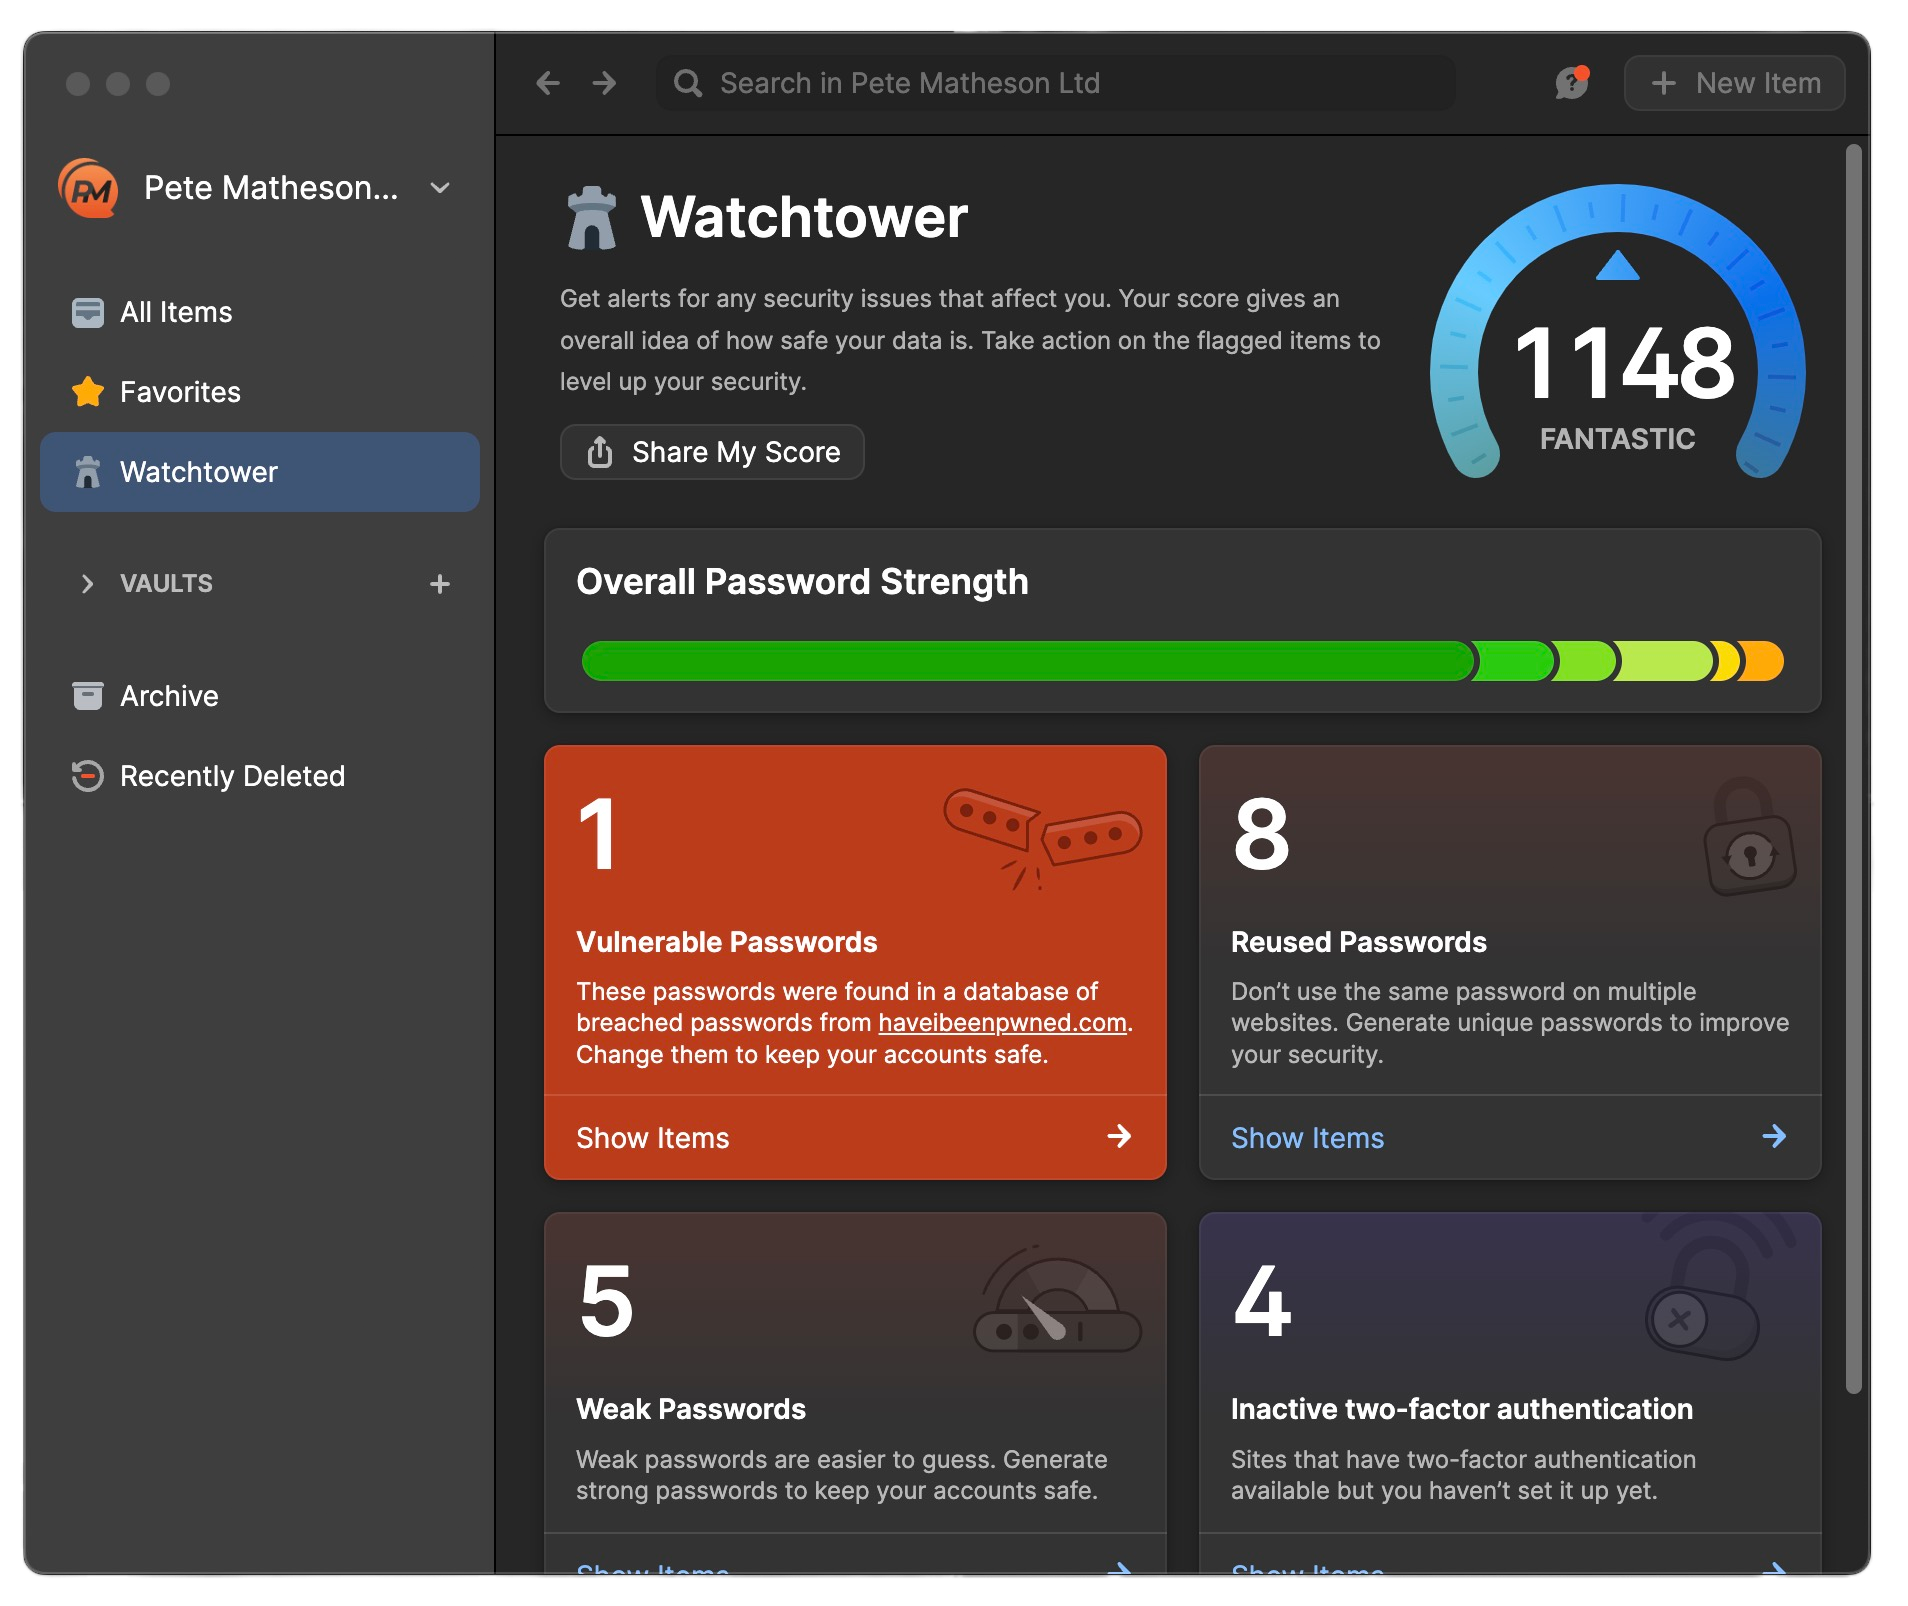The height and width of the screenshot is (1606, 1908).
Task: Click the Reused Passwords card title
Action: pos(1359,942)
